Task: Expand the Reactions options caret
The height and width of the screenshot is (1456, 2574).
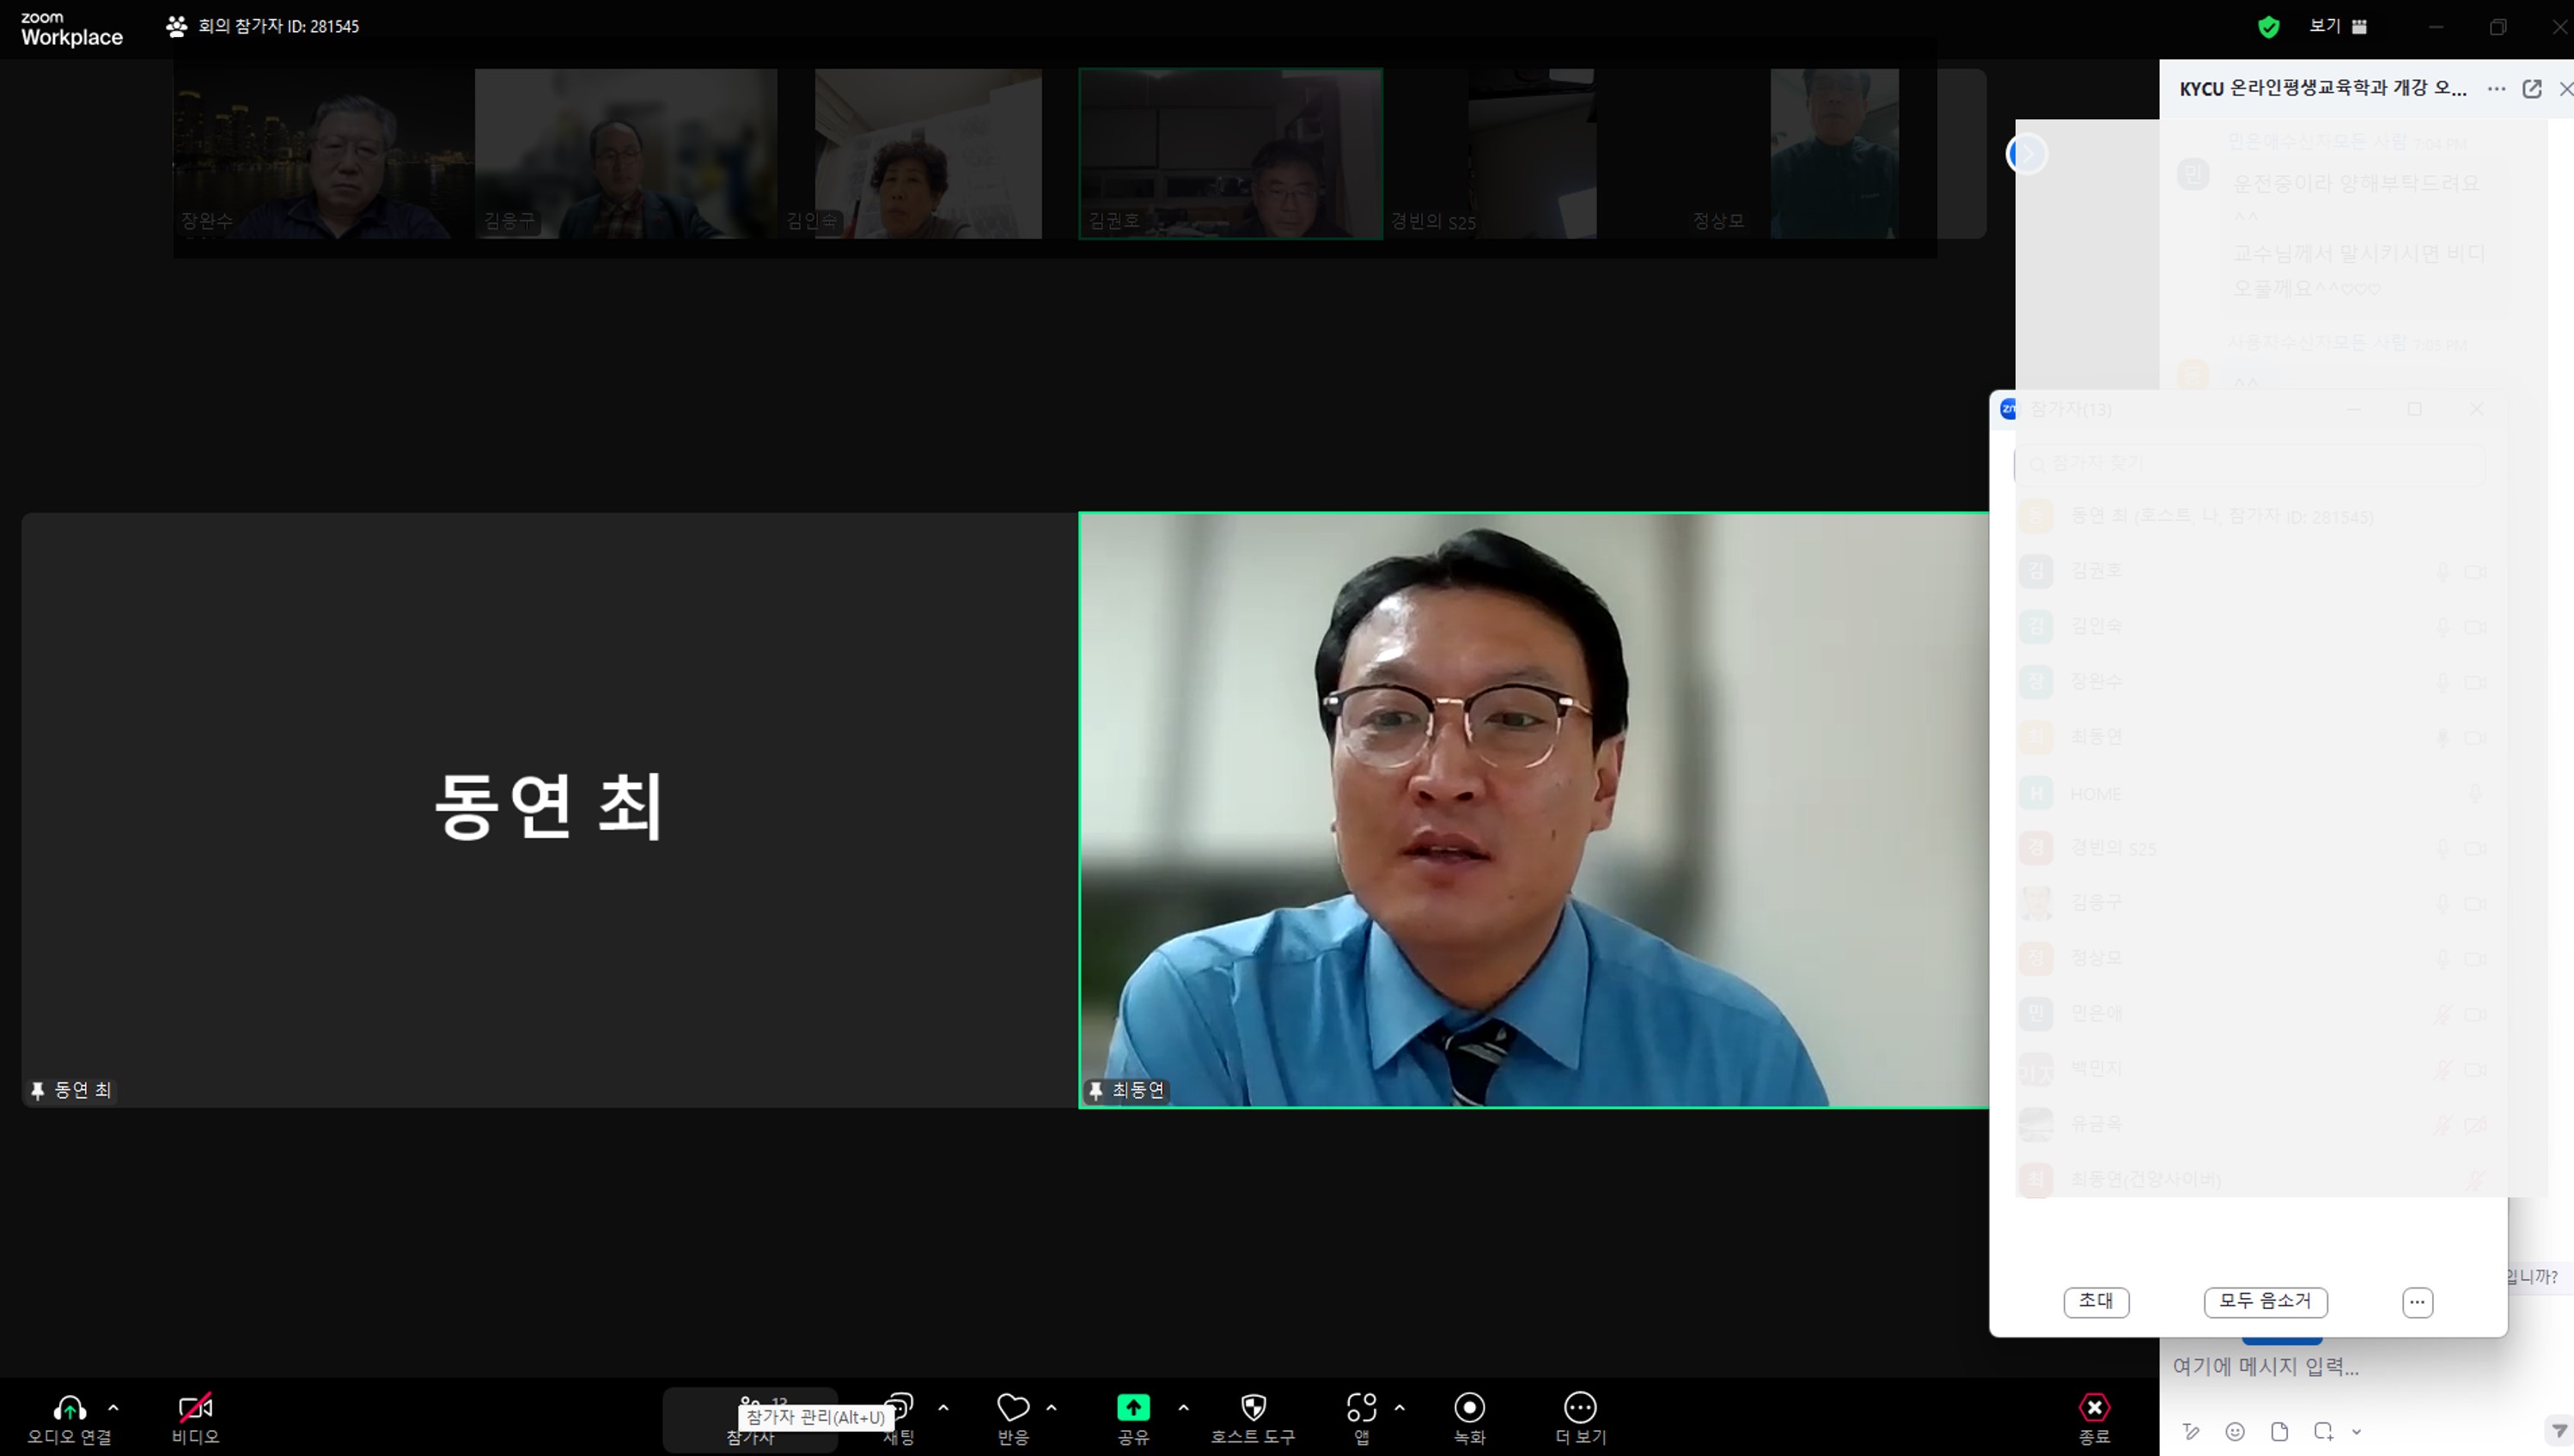Action: point(1051,1408)
